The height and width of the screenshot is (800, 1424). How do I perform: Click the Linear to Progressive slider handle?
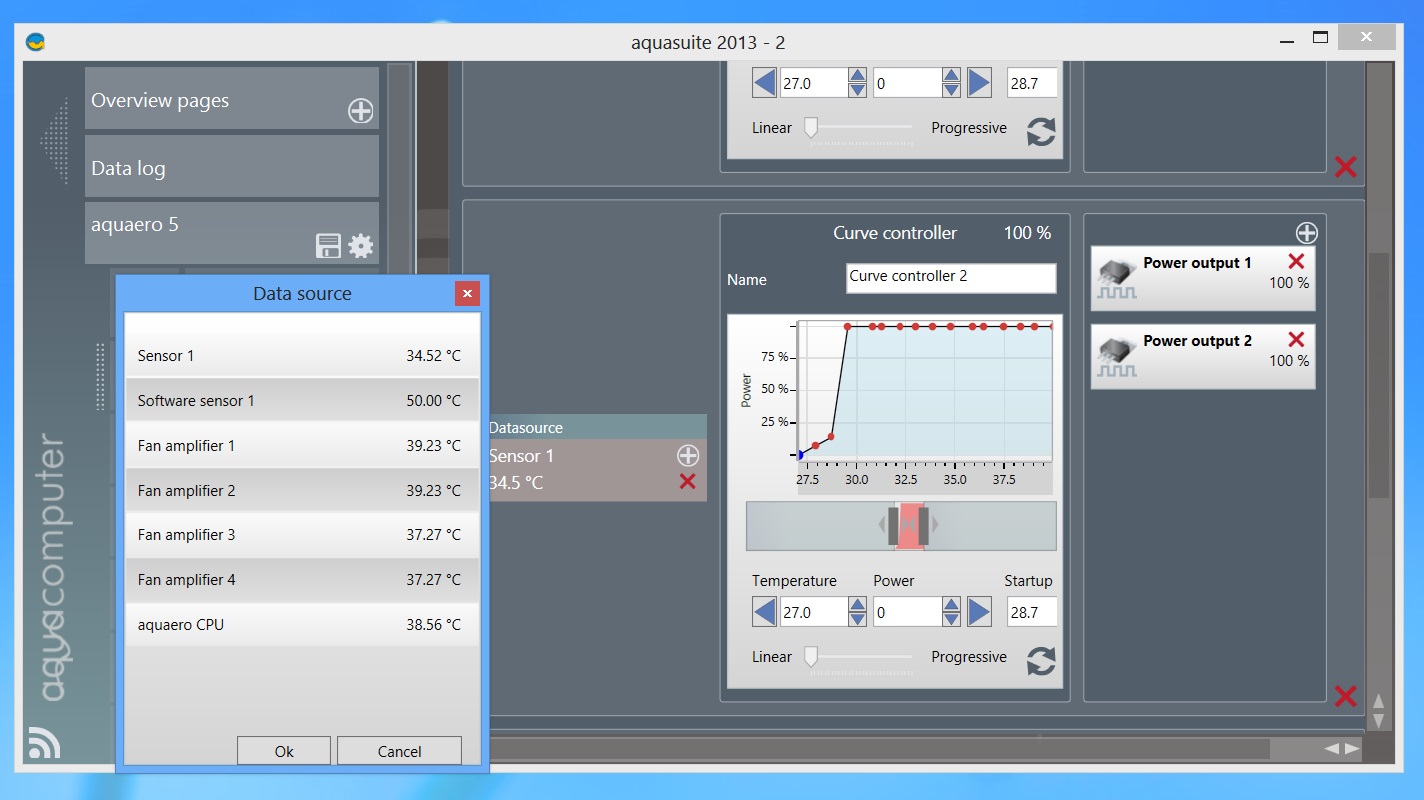(x=811, y=656)
